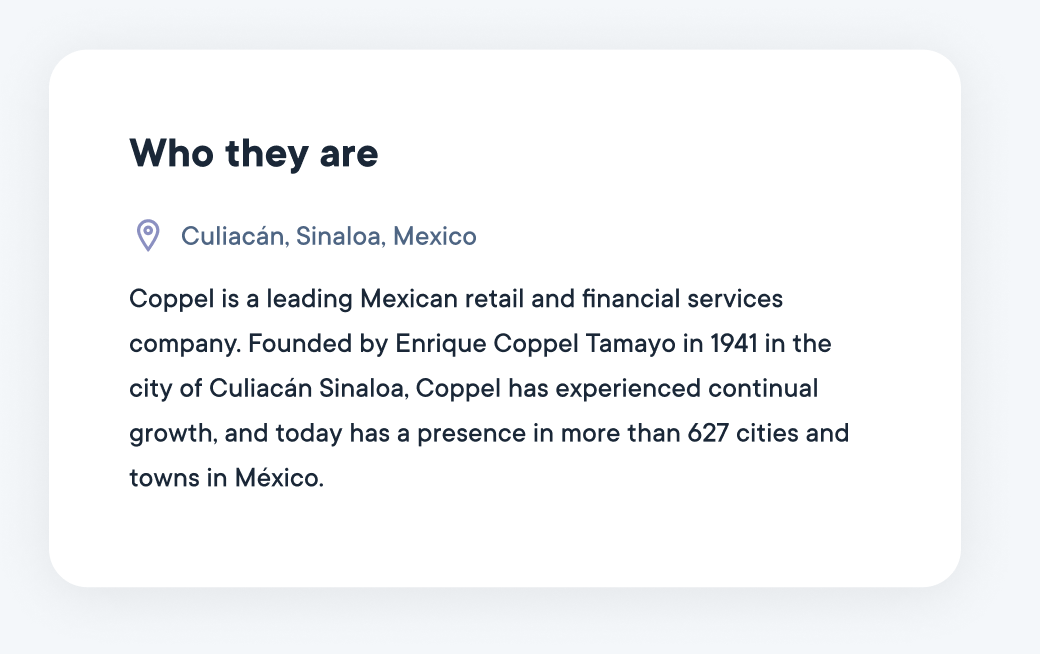This screenshot has width=1040, height=654.
Task: Click the word 'Mexican' in first line
Action: 409,299
